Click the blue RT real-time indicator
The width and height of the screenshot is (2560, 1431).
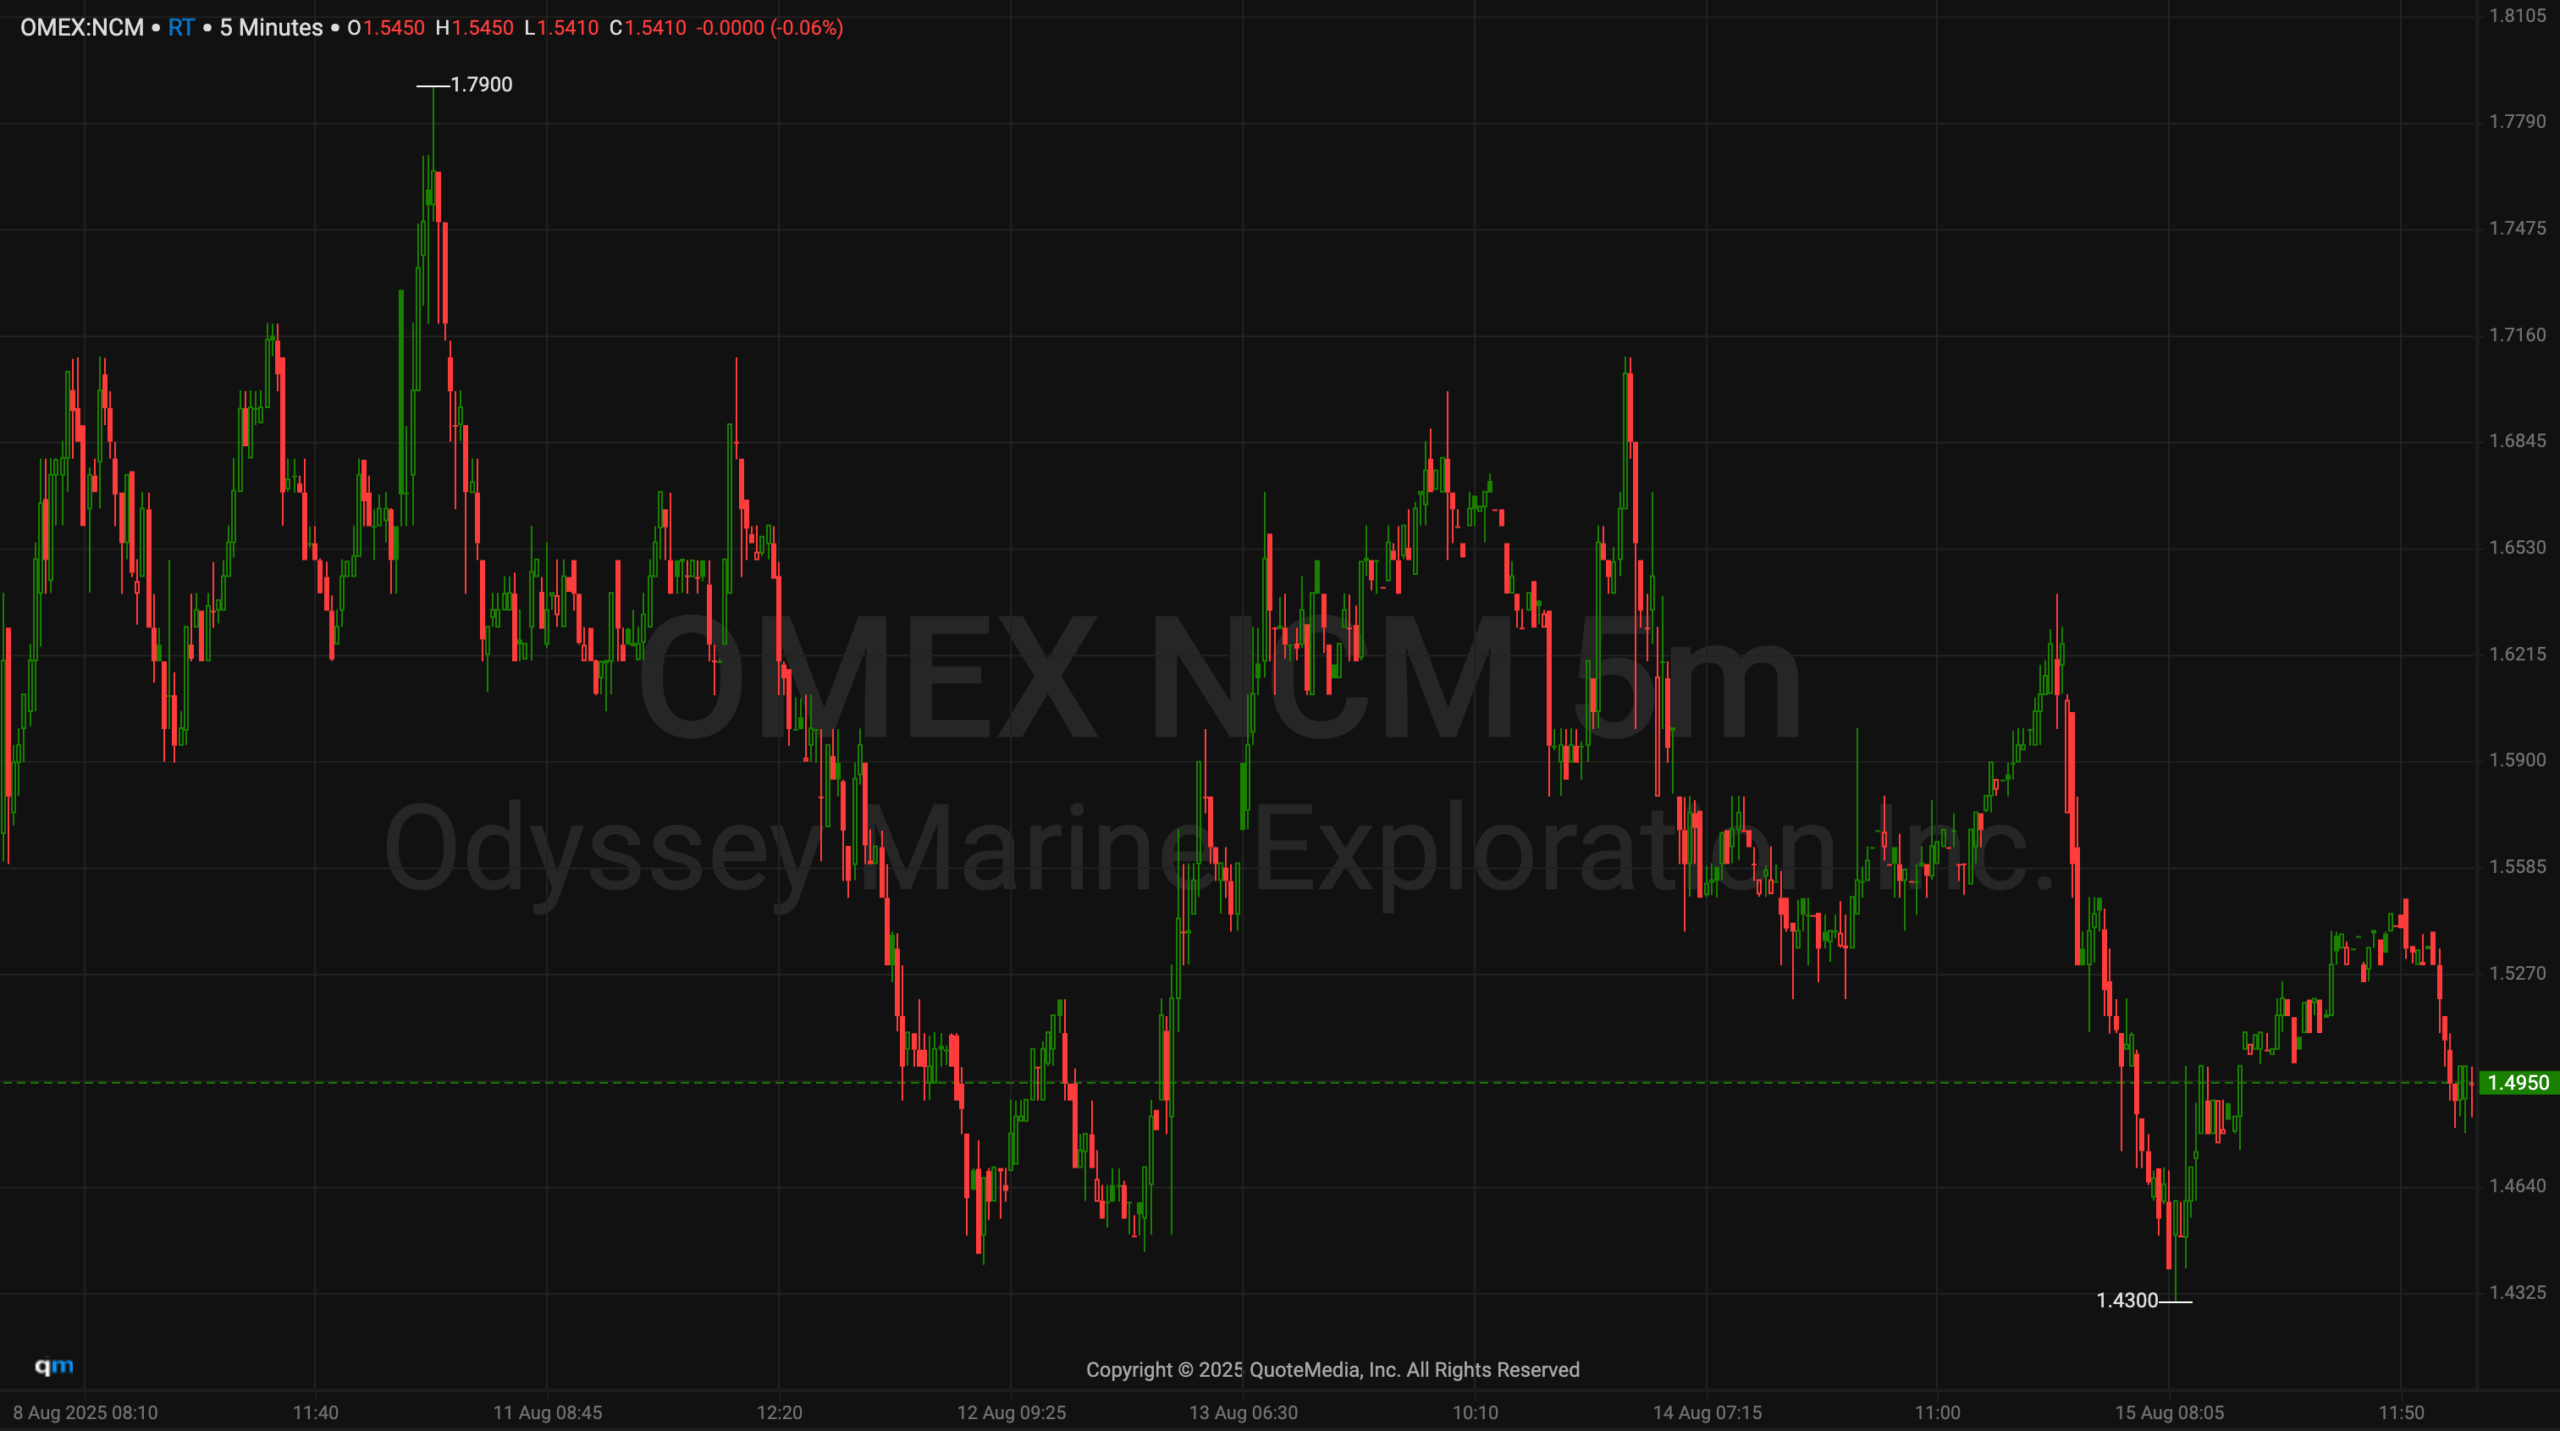point(181,28)
